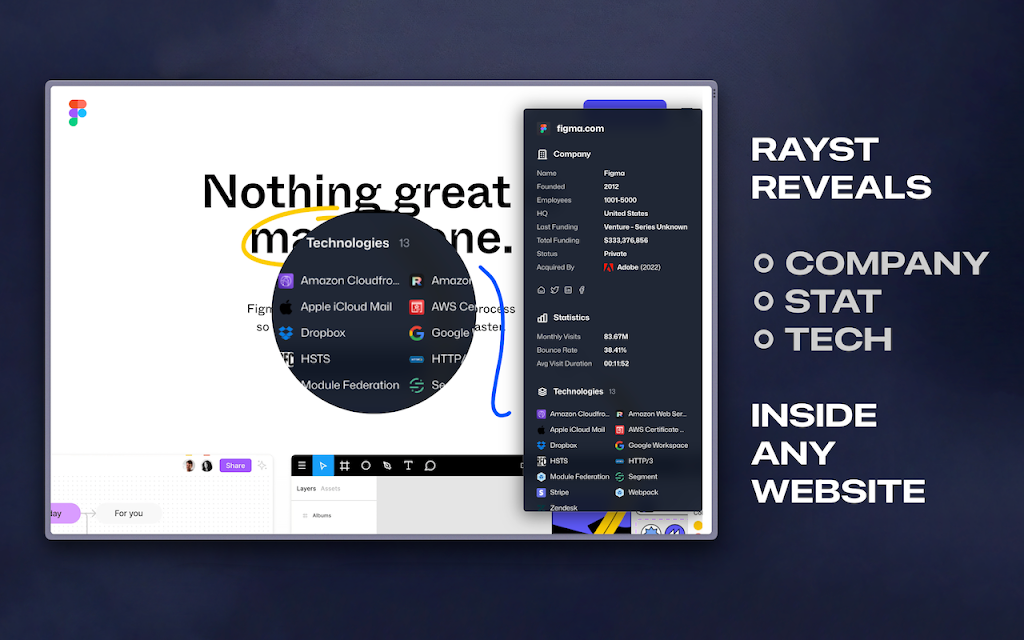Open the Figma hamburger menu in the black toolbar
Image resolution: width=1024 pixels, height=640 pixels.
[x=302, y=466]
